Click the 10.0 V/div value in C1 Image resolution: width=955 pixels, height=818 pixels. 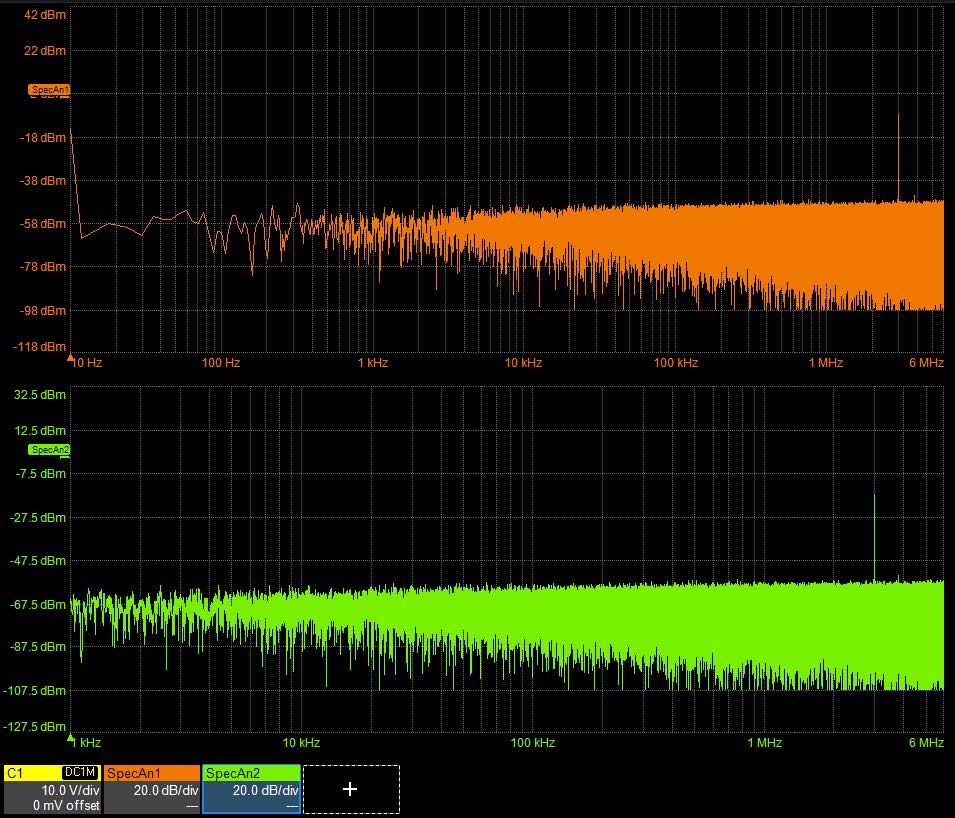coord(70,791)
